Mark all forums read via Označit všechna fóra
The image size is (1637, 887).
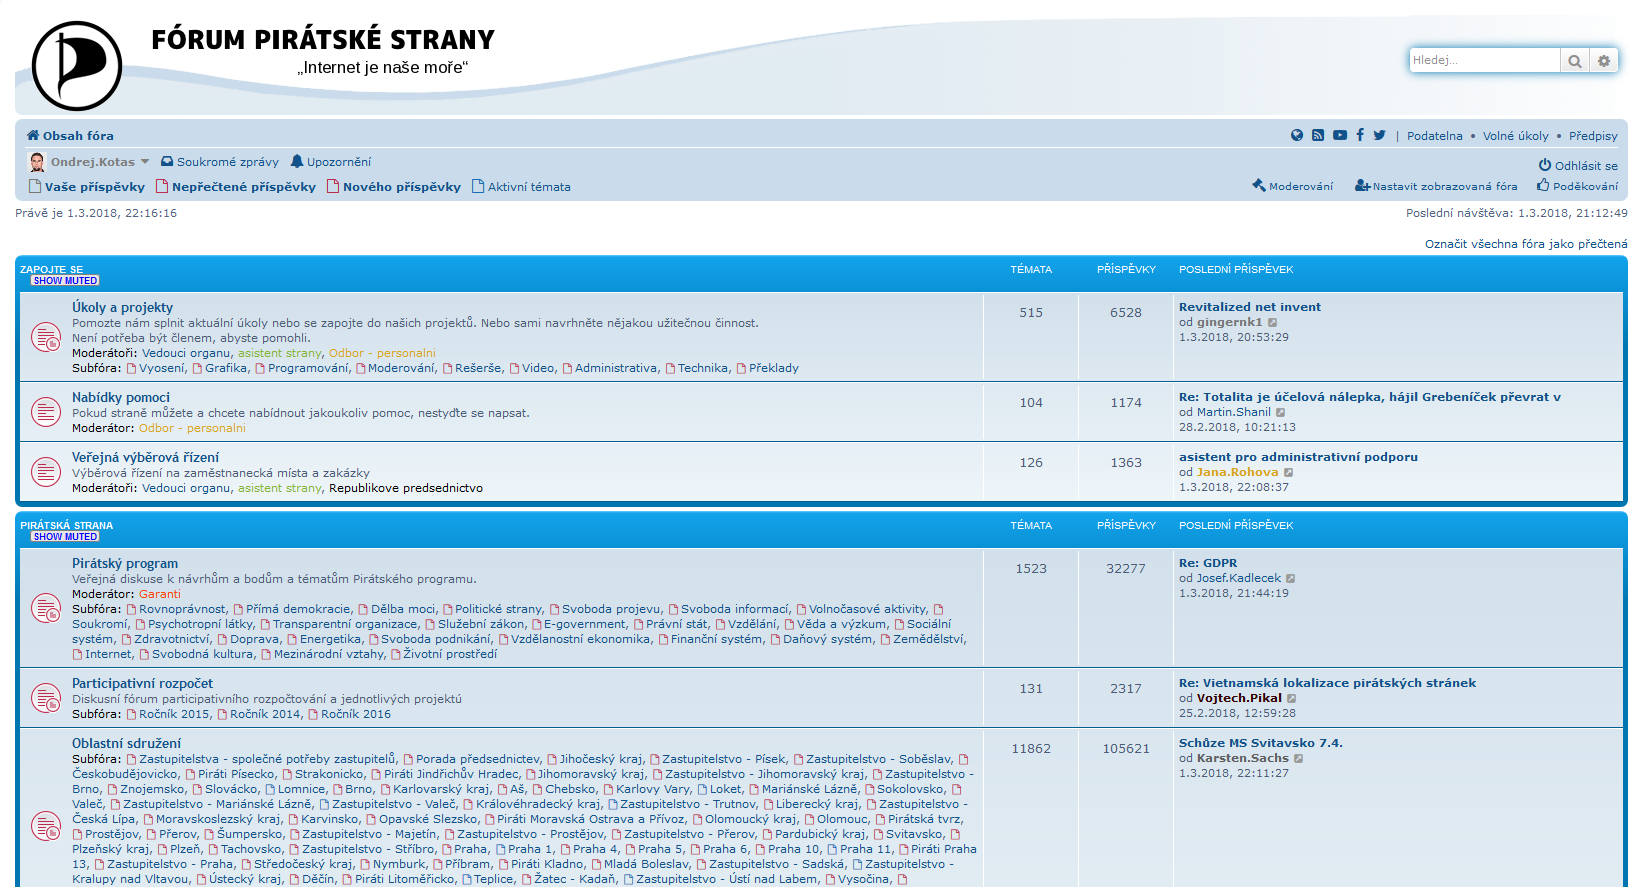click(x=1526, y=244)
